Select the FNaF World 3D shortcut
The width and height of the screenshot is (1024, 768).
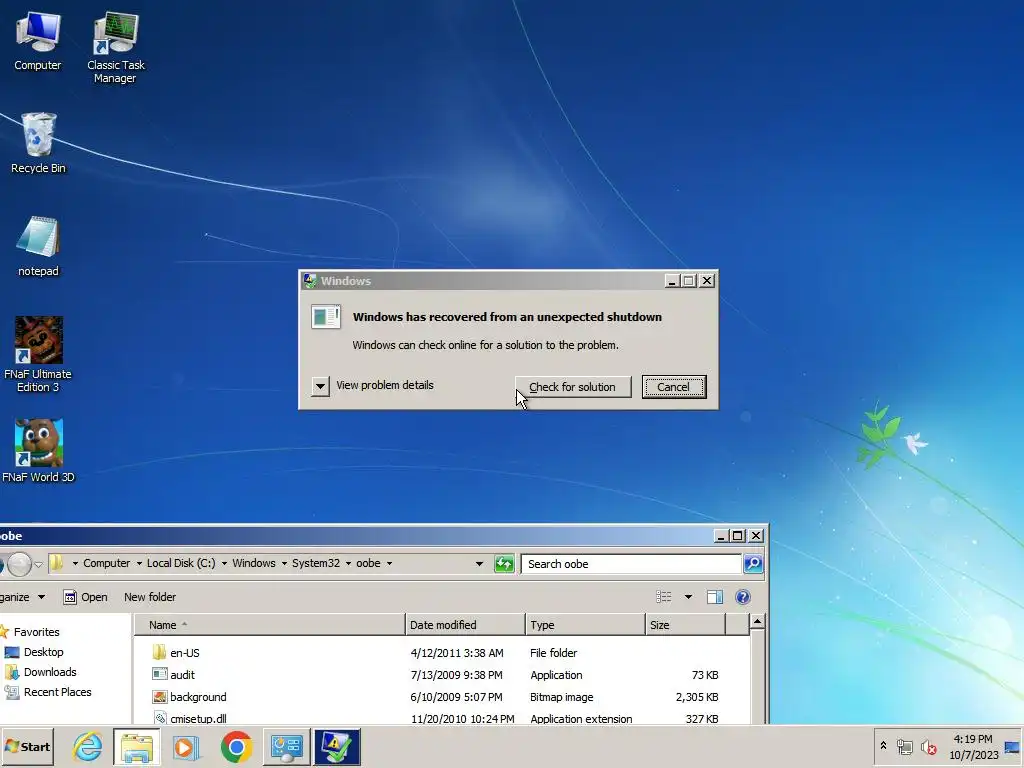click(39, 451)
